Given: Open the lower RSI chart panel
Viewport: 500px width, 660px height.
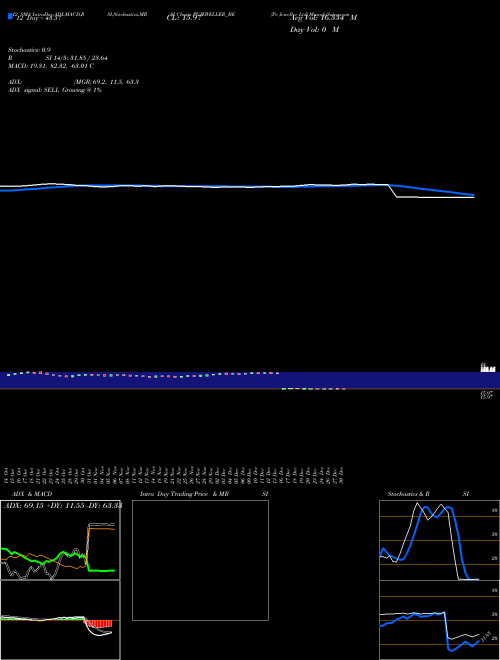Looking at the screenshot, I should click(439, 620).
